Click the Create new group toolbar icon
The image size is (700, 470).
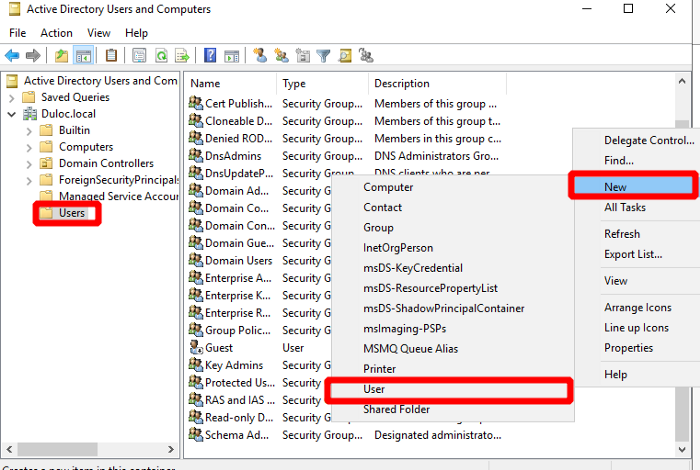(x=281, y=55)
